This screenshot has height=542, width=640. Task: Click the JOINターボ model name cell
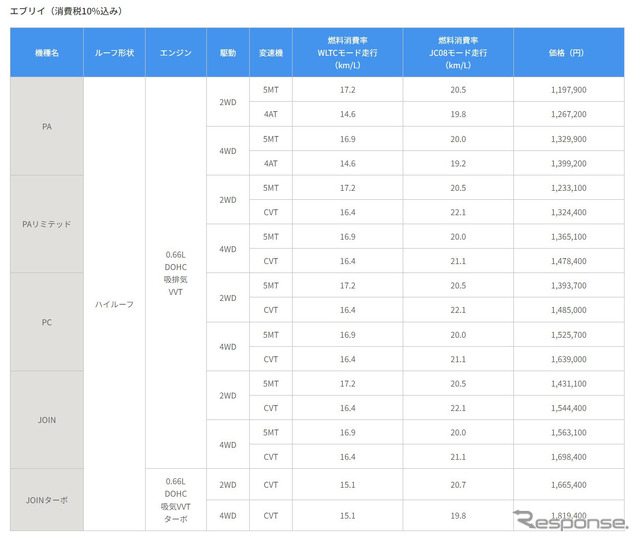click(47, 500)
